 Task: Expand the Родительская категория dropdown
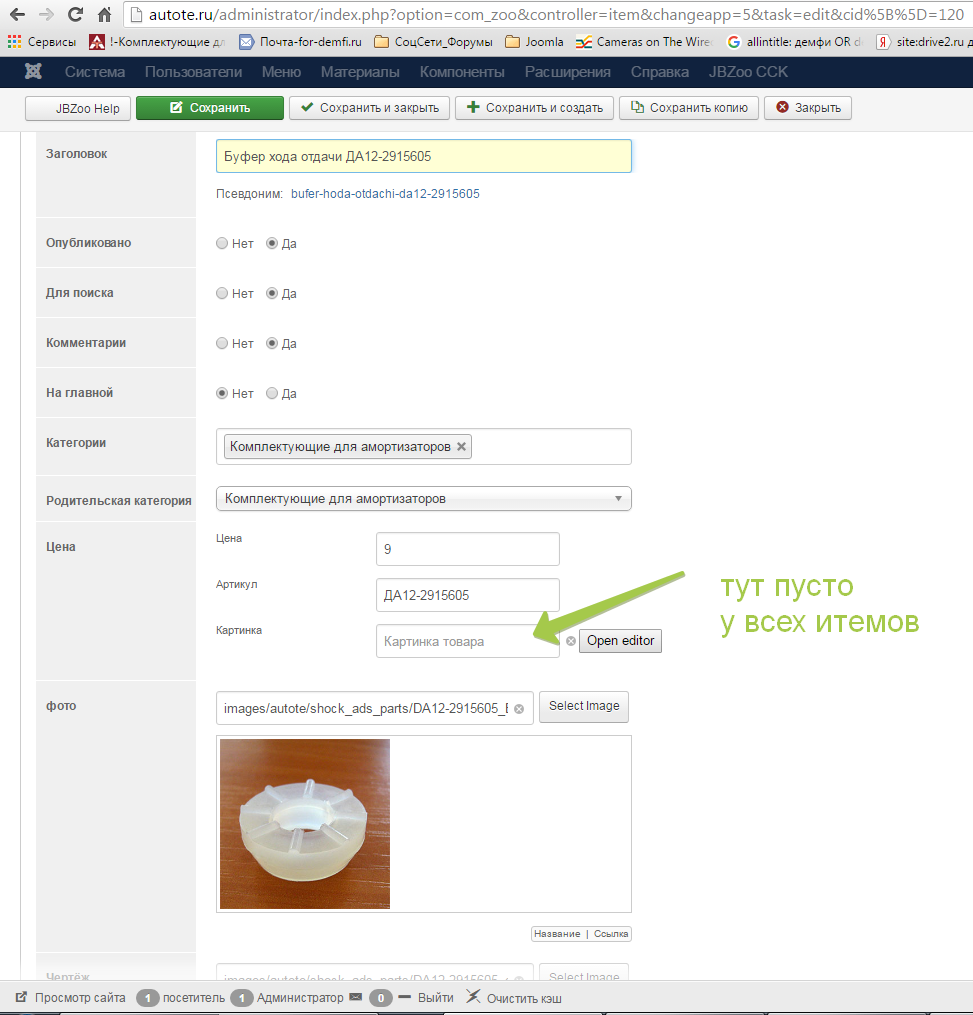pos(423,498)
